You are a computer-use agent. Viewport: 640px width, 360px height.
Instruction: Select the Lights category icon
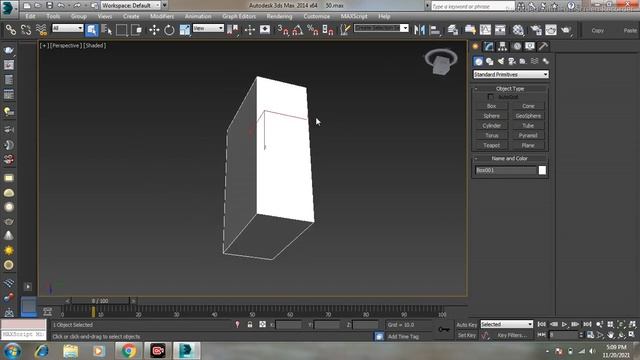[x=501, y=61]
